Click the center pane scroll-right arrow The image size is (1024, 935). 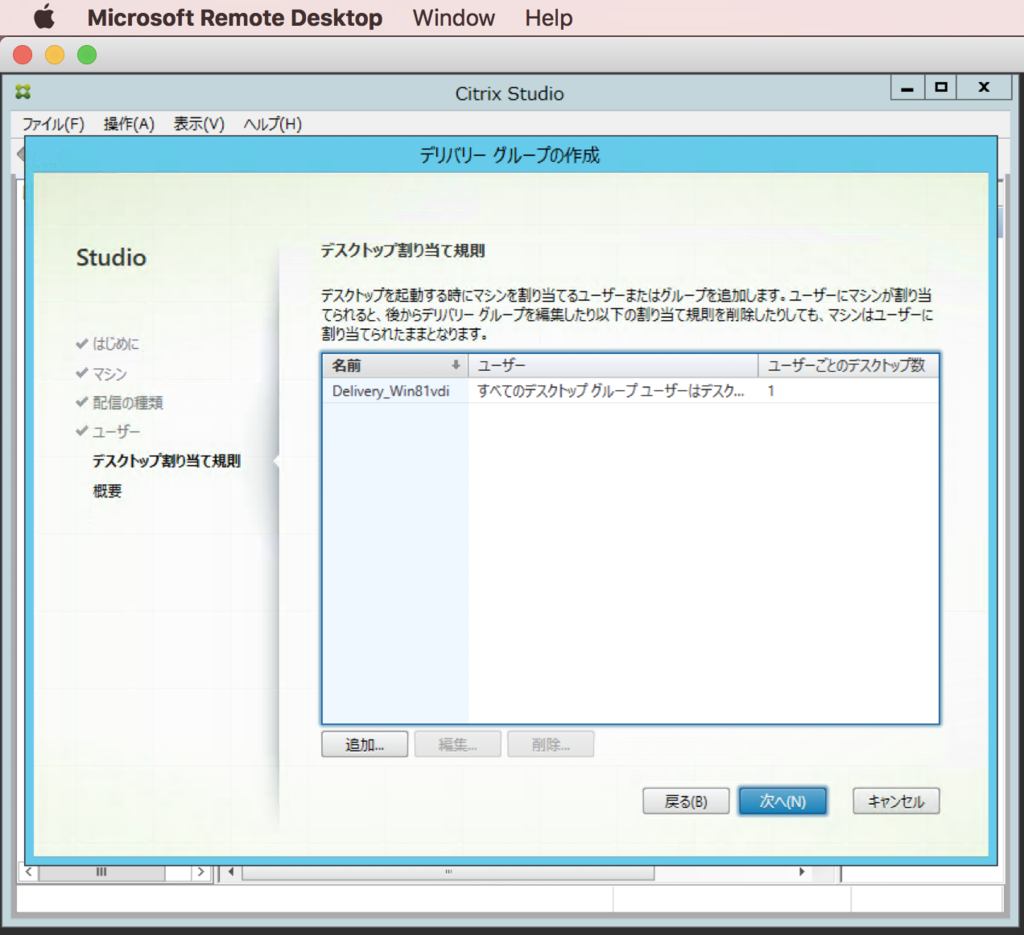[802, 872]
